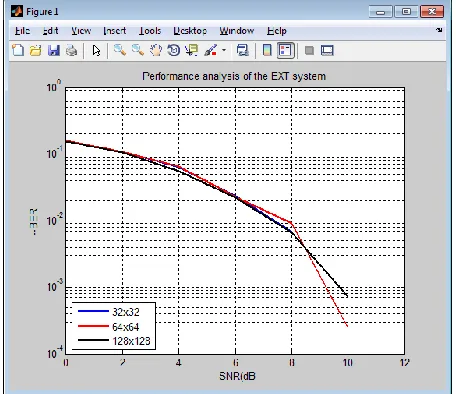
Task: Open the File menu
Action: pyautogui.click(x=22, y=31)
